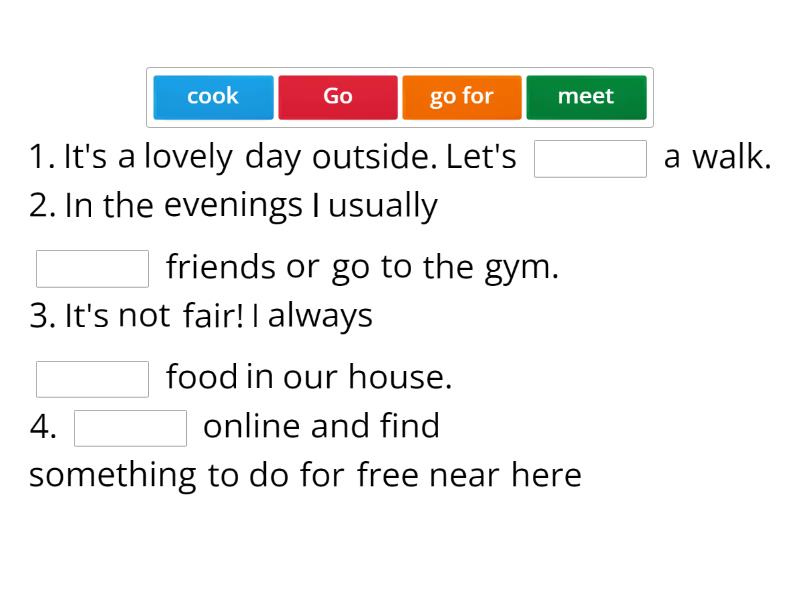
Task: Select the blue "cook" word tile
Action: pyautogui.click(x=213, y=97)
